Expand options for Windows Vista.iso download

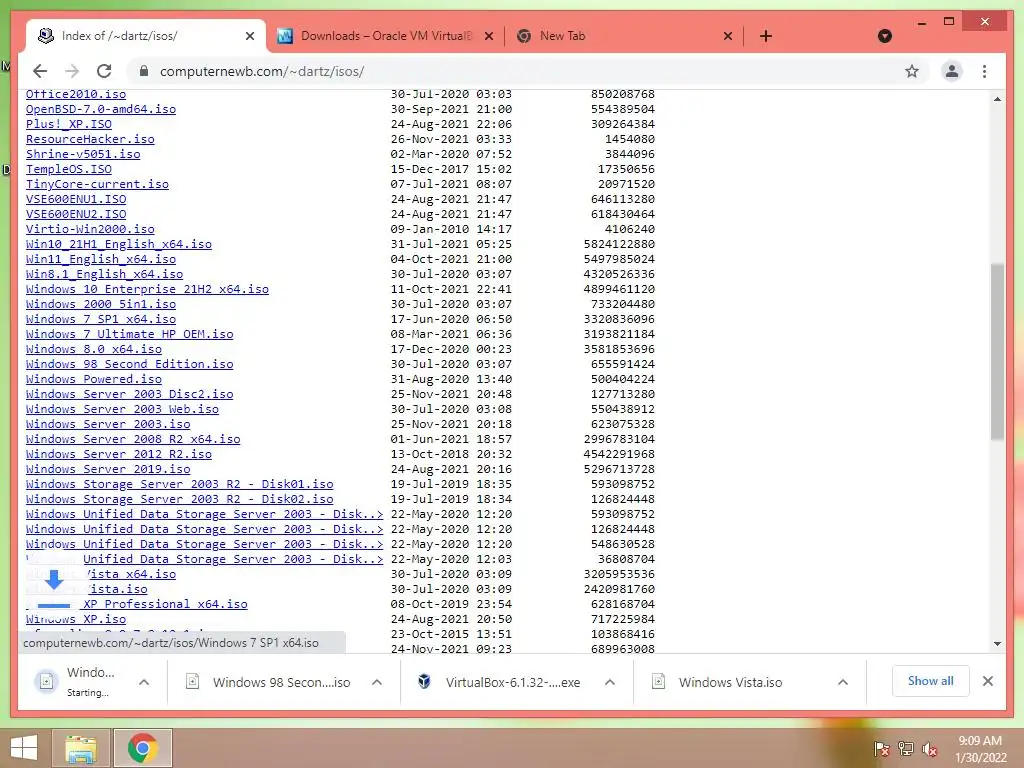[x=842, y=682]
